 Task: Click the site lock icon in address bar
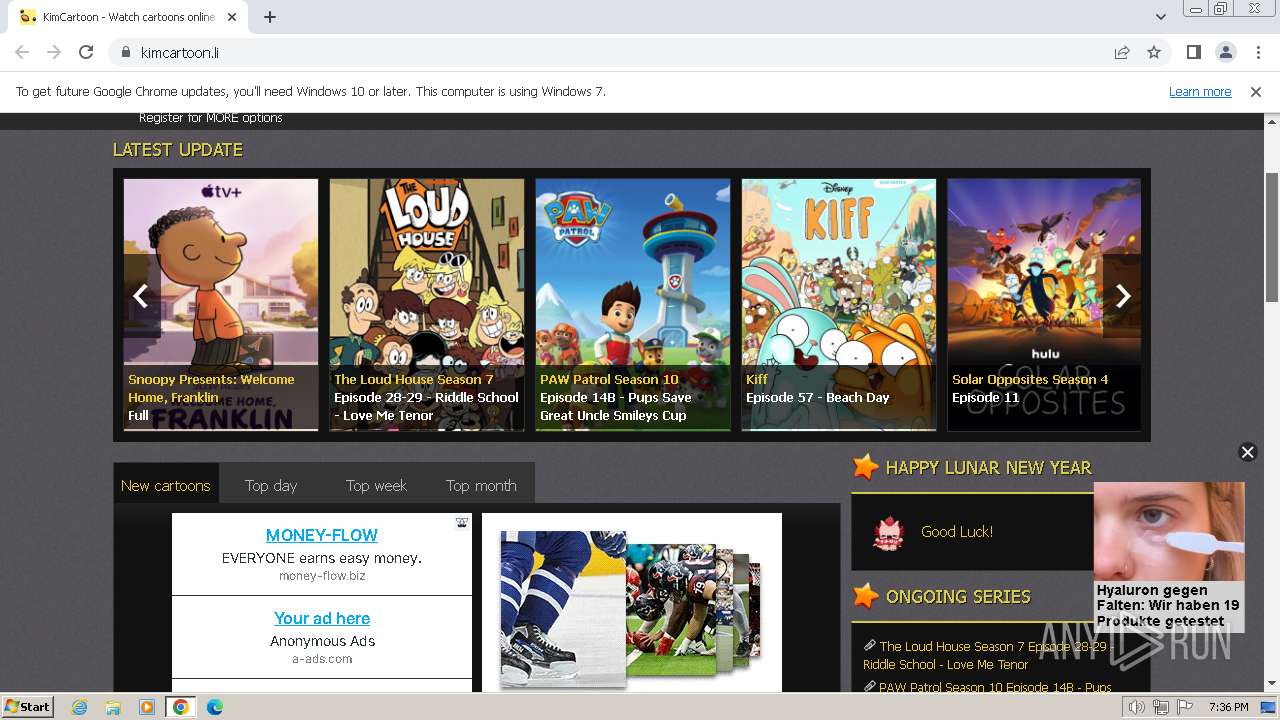[x=125, y=53]
